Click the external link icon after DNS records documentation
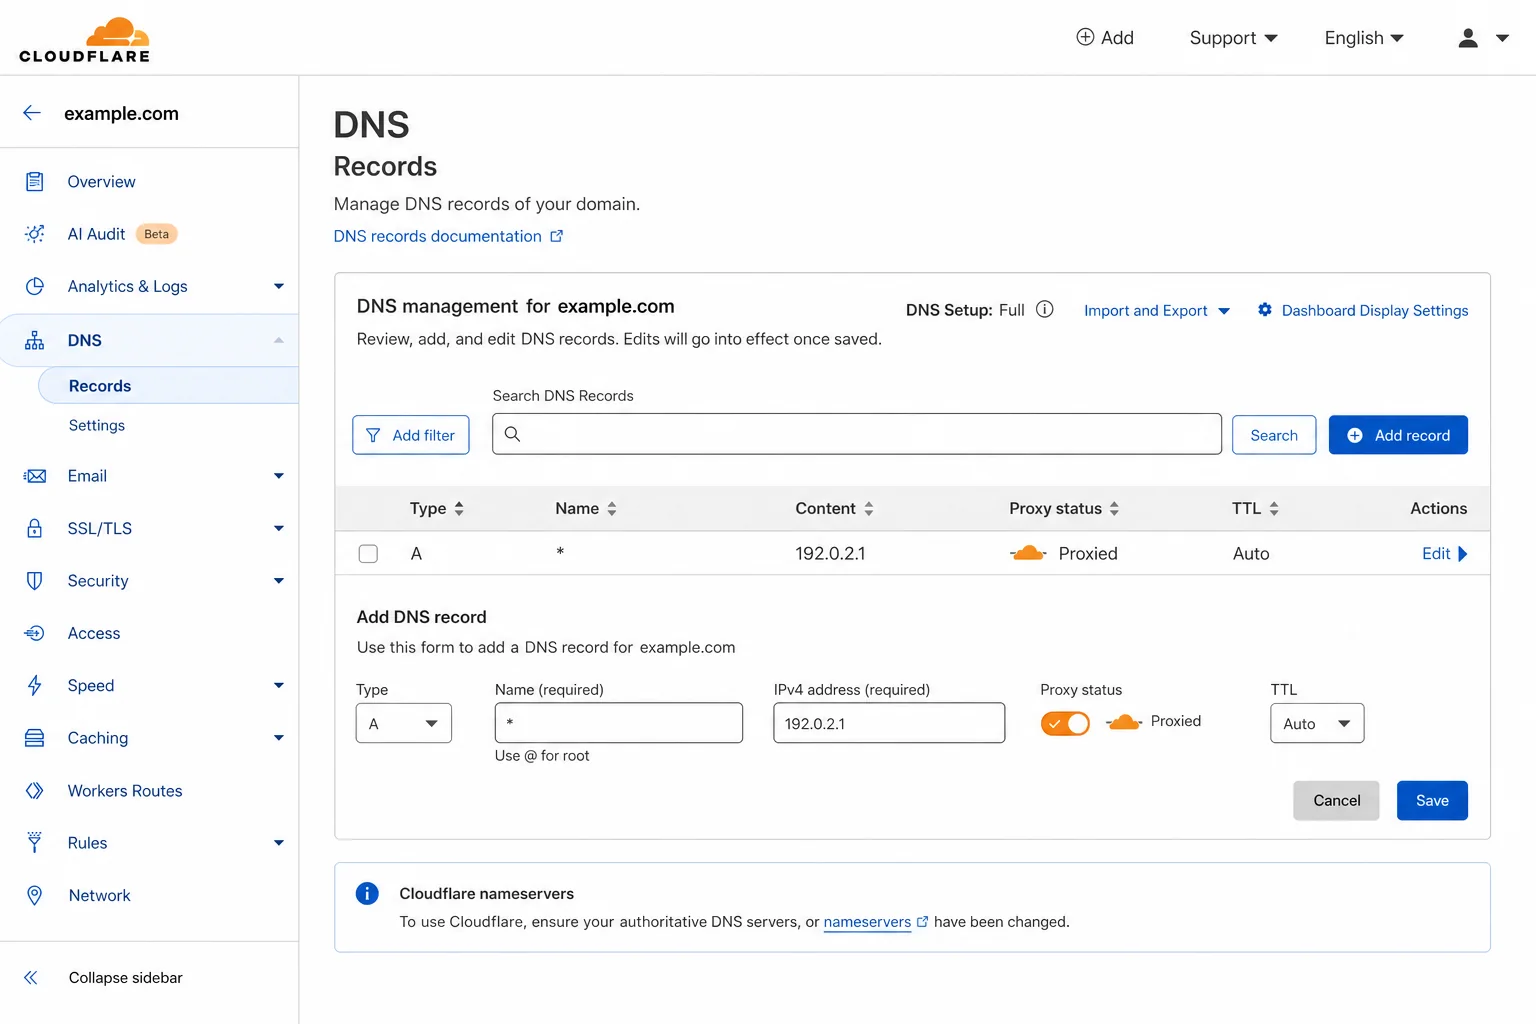 [557, 236]
